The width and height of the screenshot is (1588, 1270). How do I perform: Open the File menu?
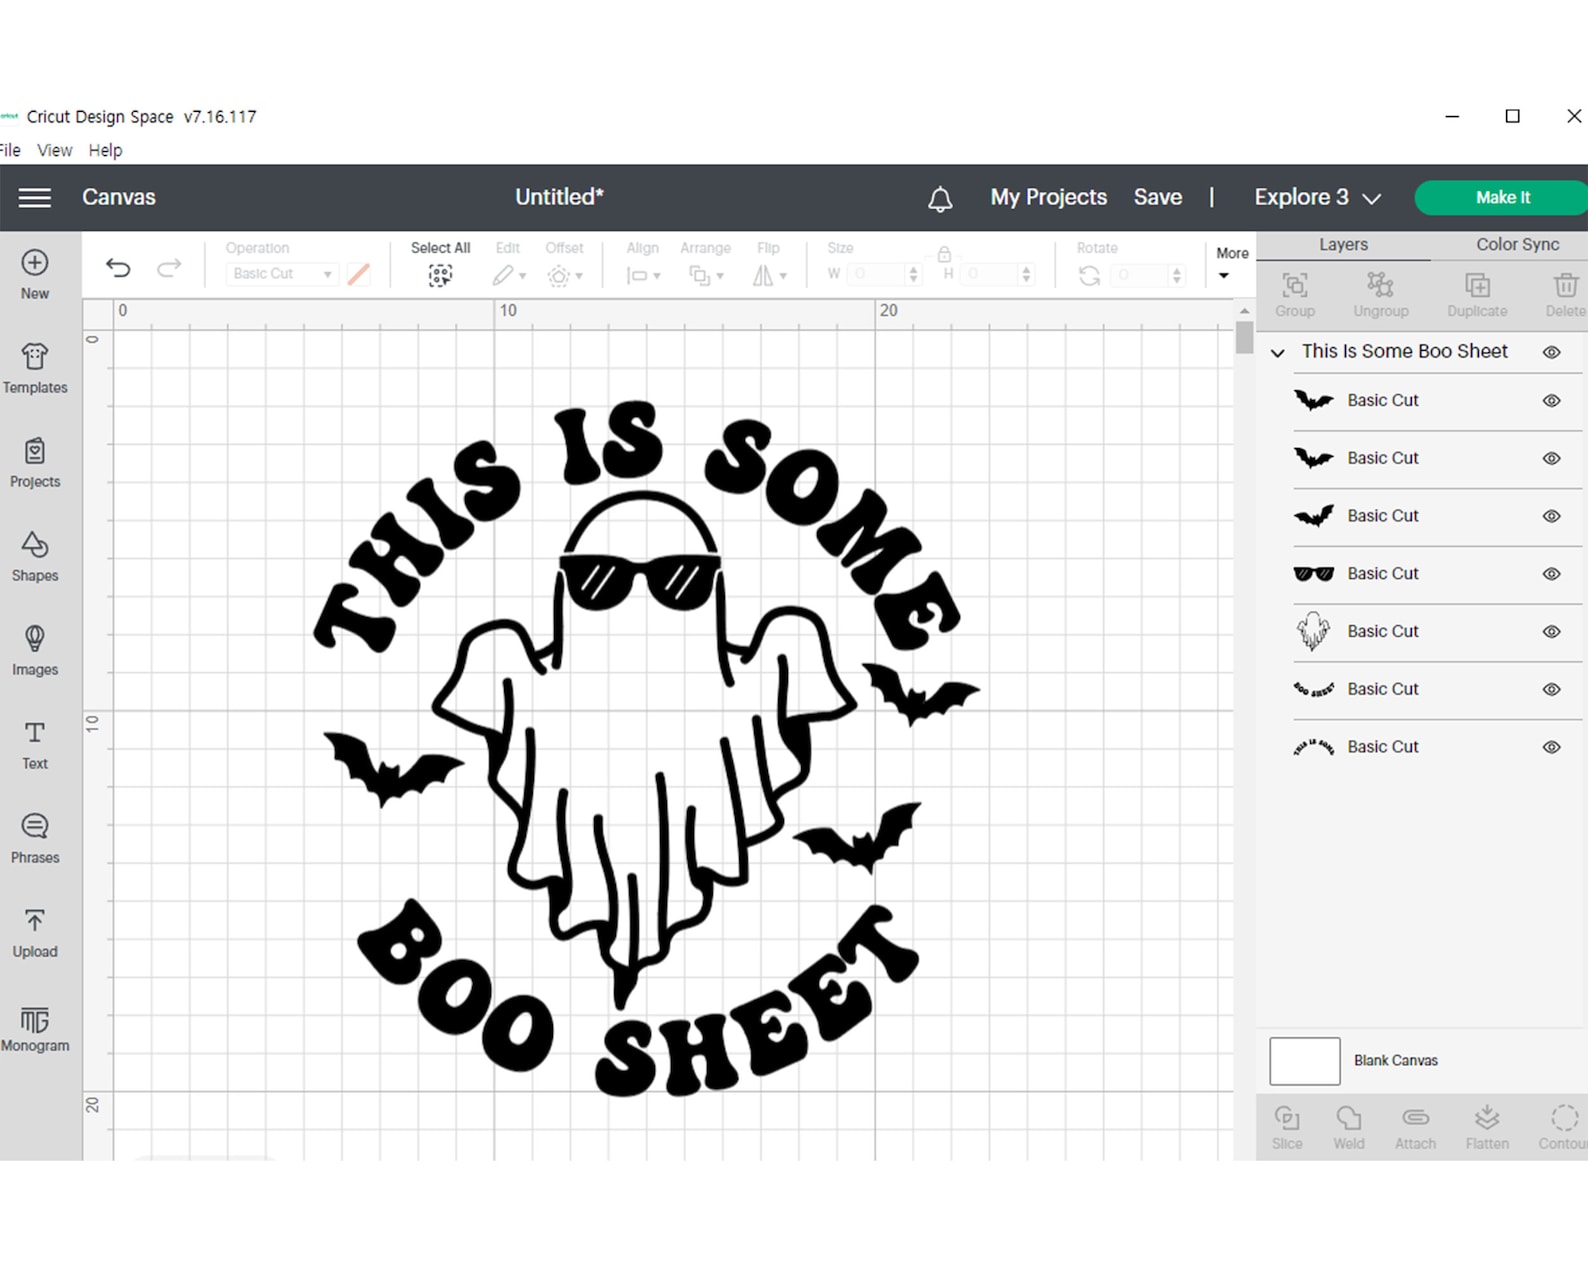click(x=9, y=150)
